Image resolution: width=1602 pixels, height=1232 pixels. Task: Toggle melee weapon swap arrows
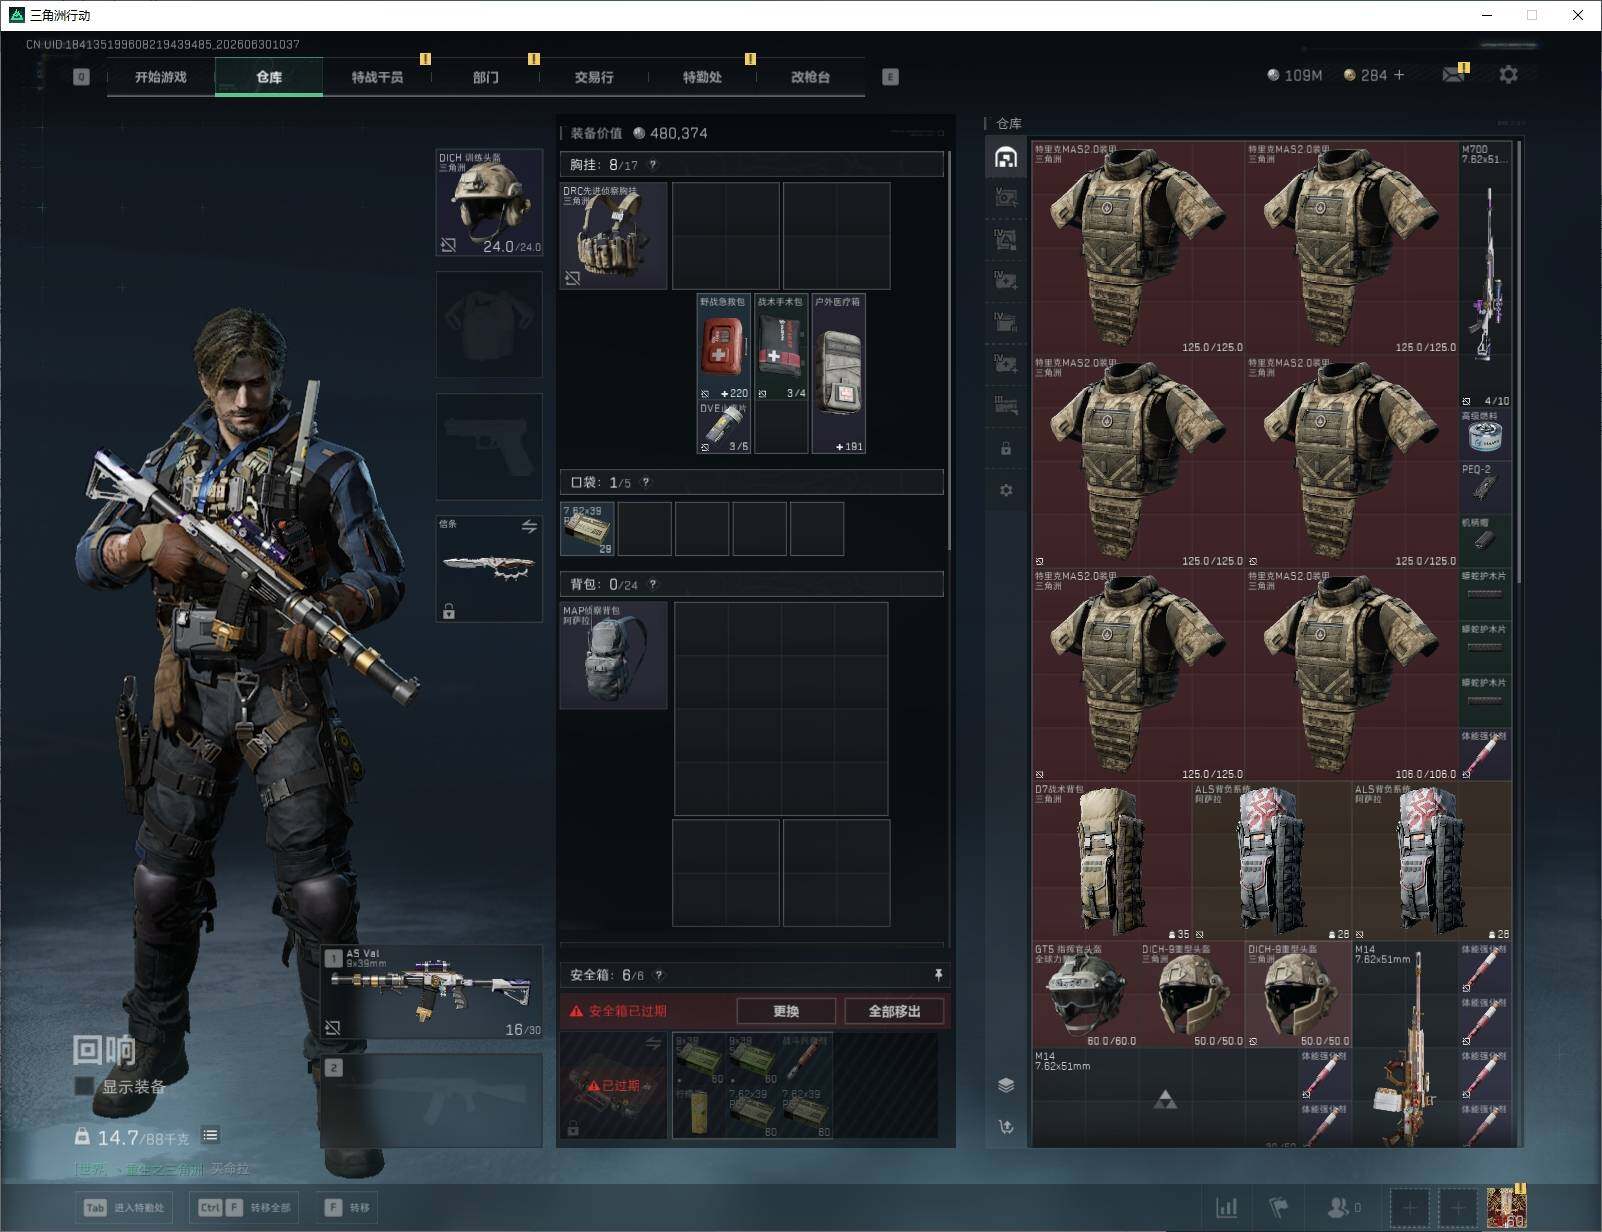tap(529, 526)
